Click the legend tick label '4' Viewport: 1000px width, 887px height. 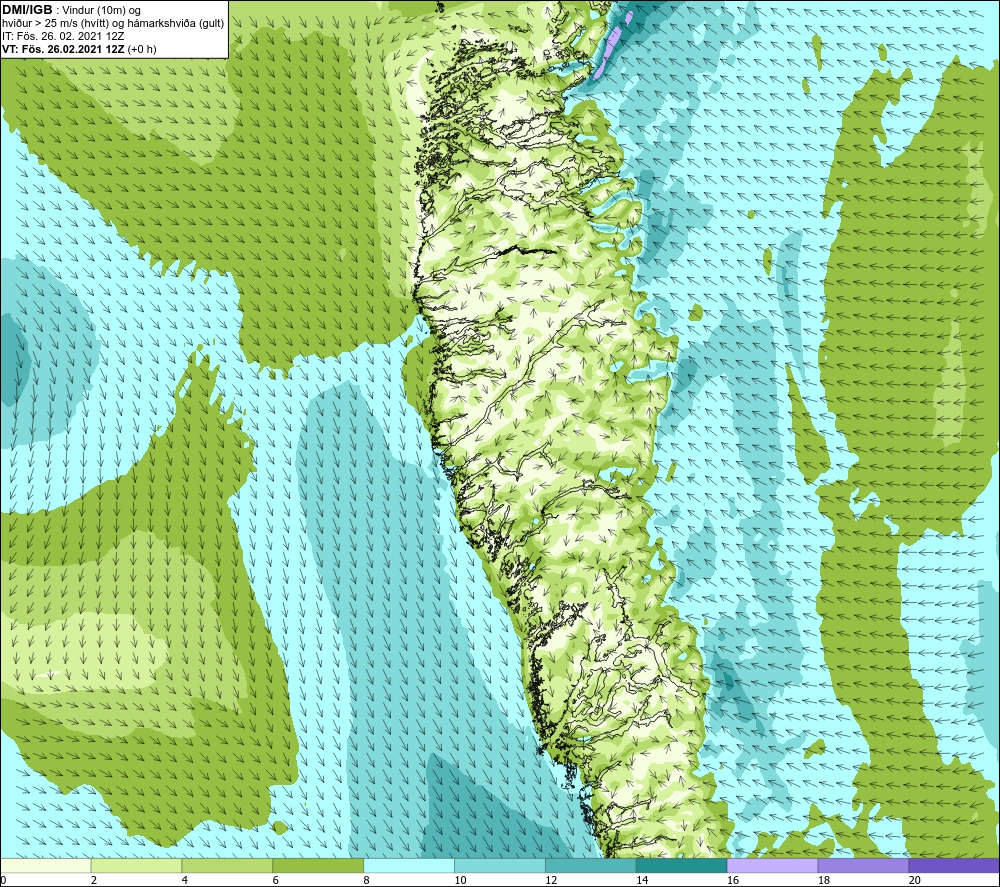click(184, 880)
